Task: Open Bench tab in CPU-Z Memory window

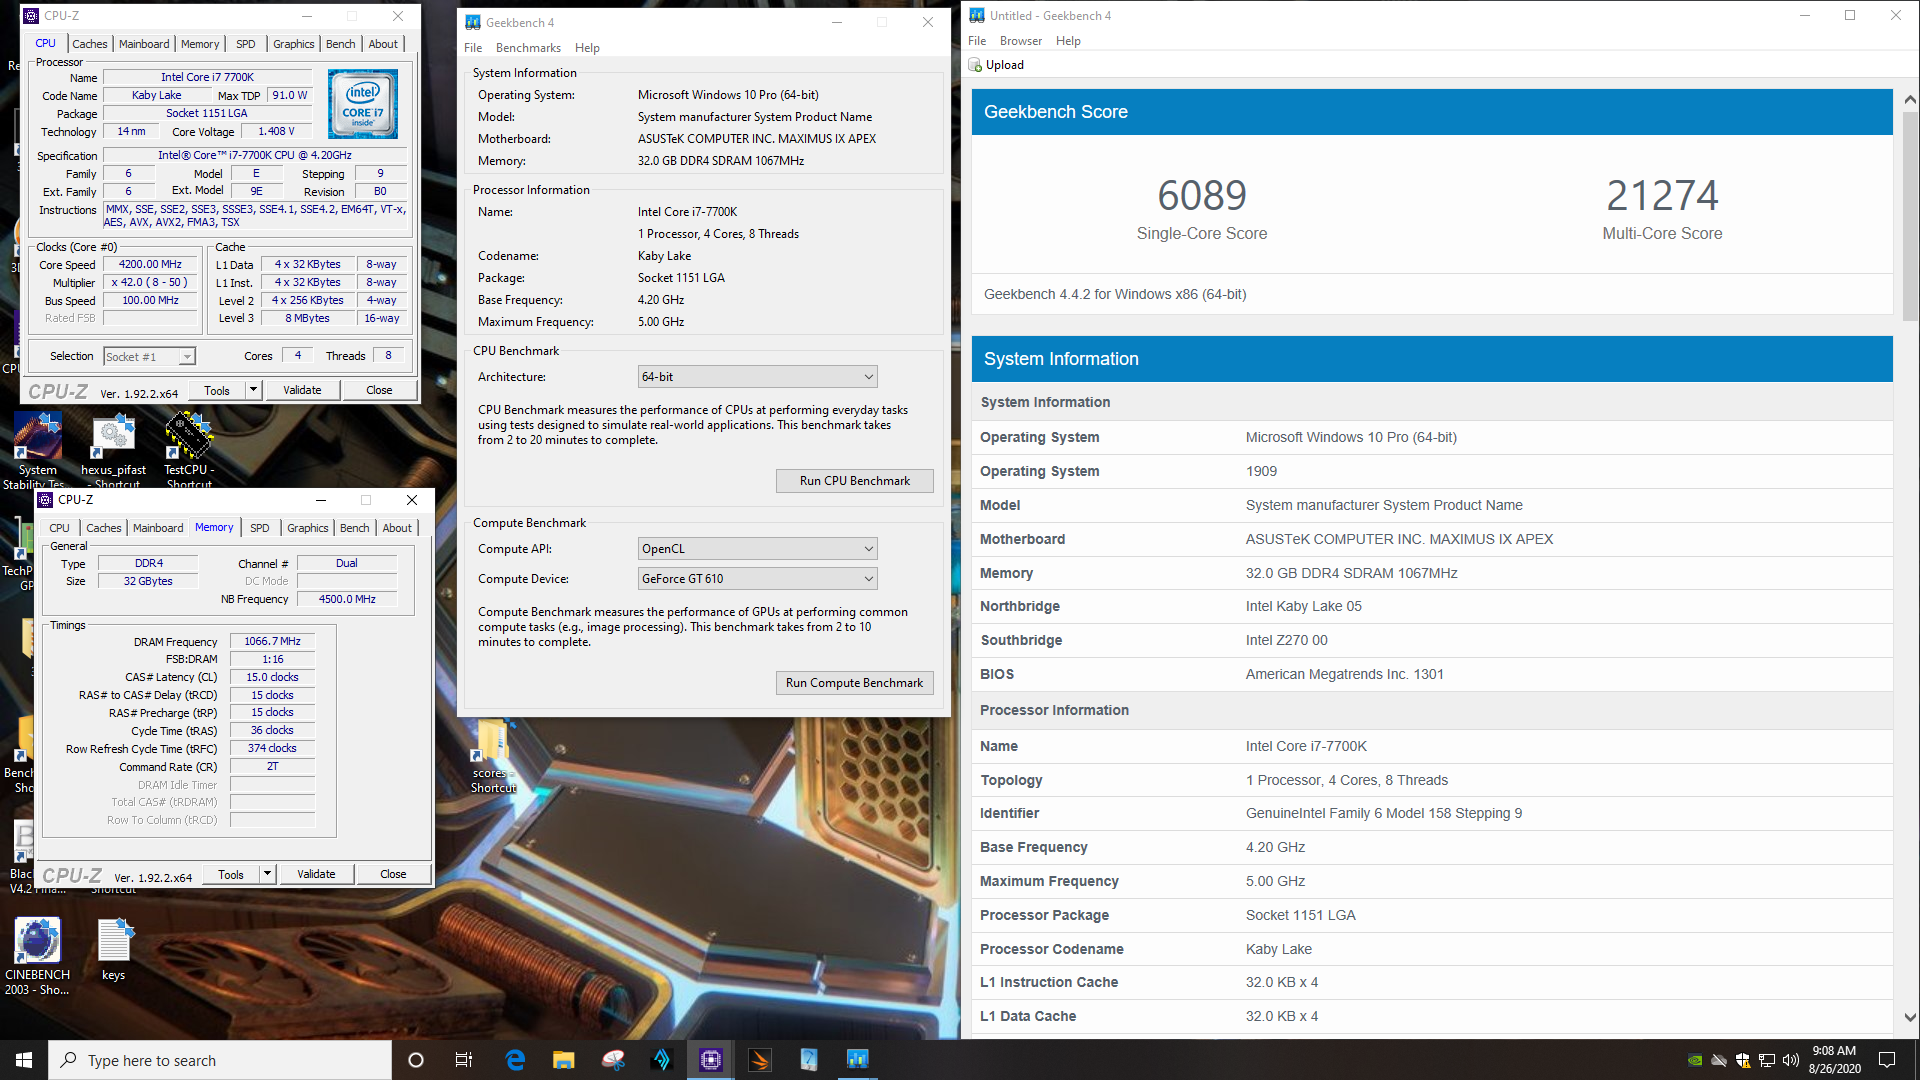Action: pyautogui.click(x=354, y=528)
